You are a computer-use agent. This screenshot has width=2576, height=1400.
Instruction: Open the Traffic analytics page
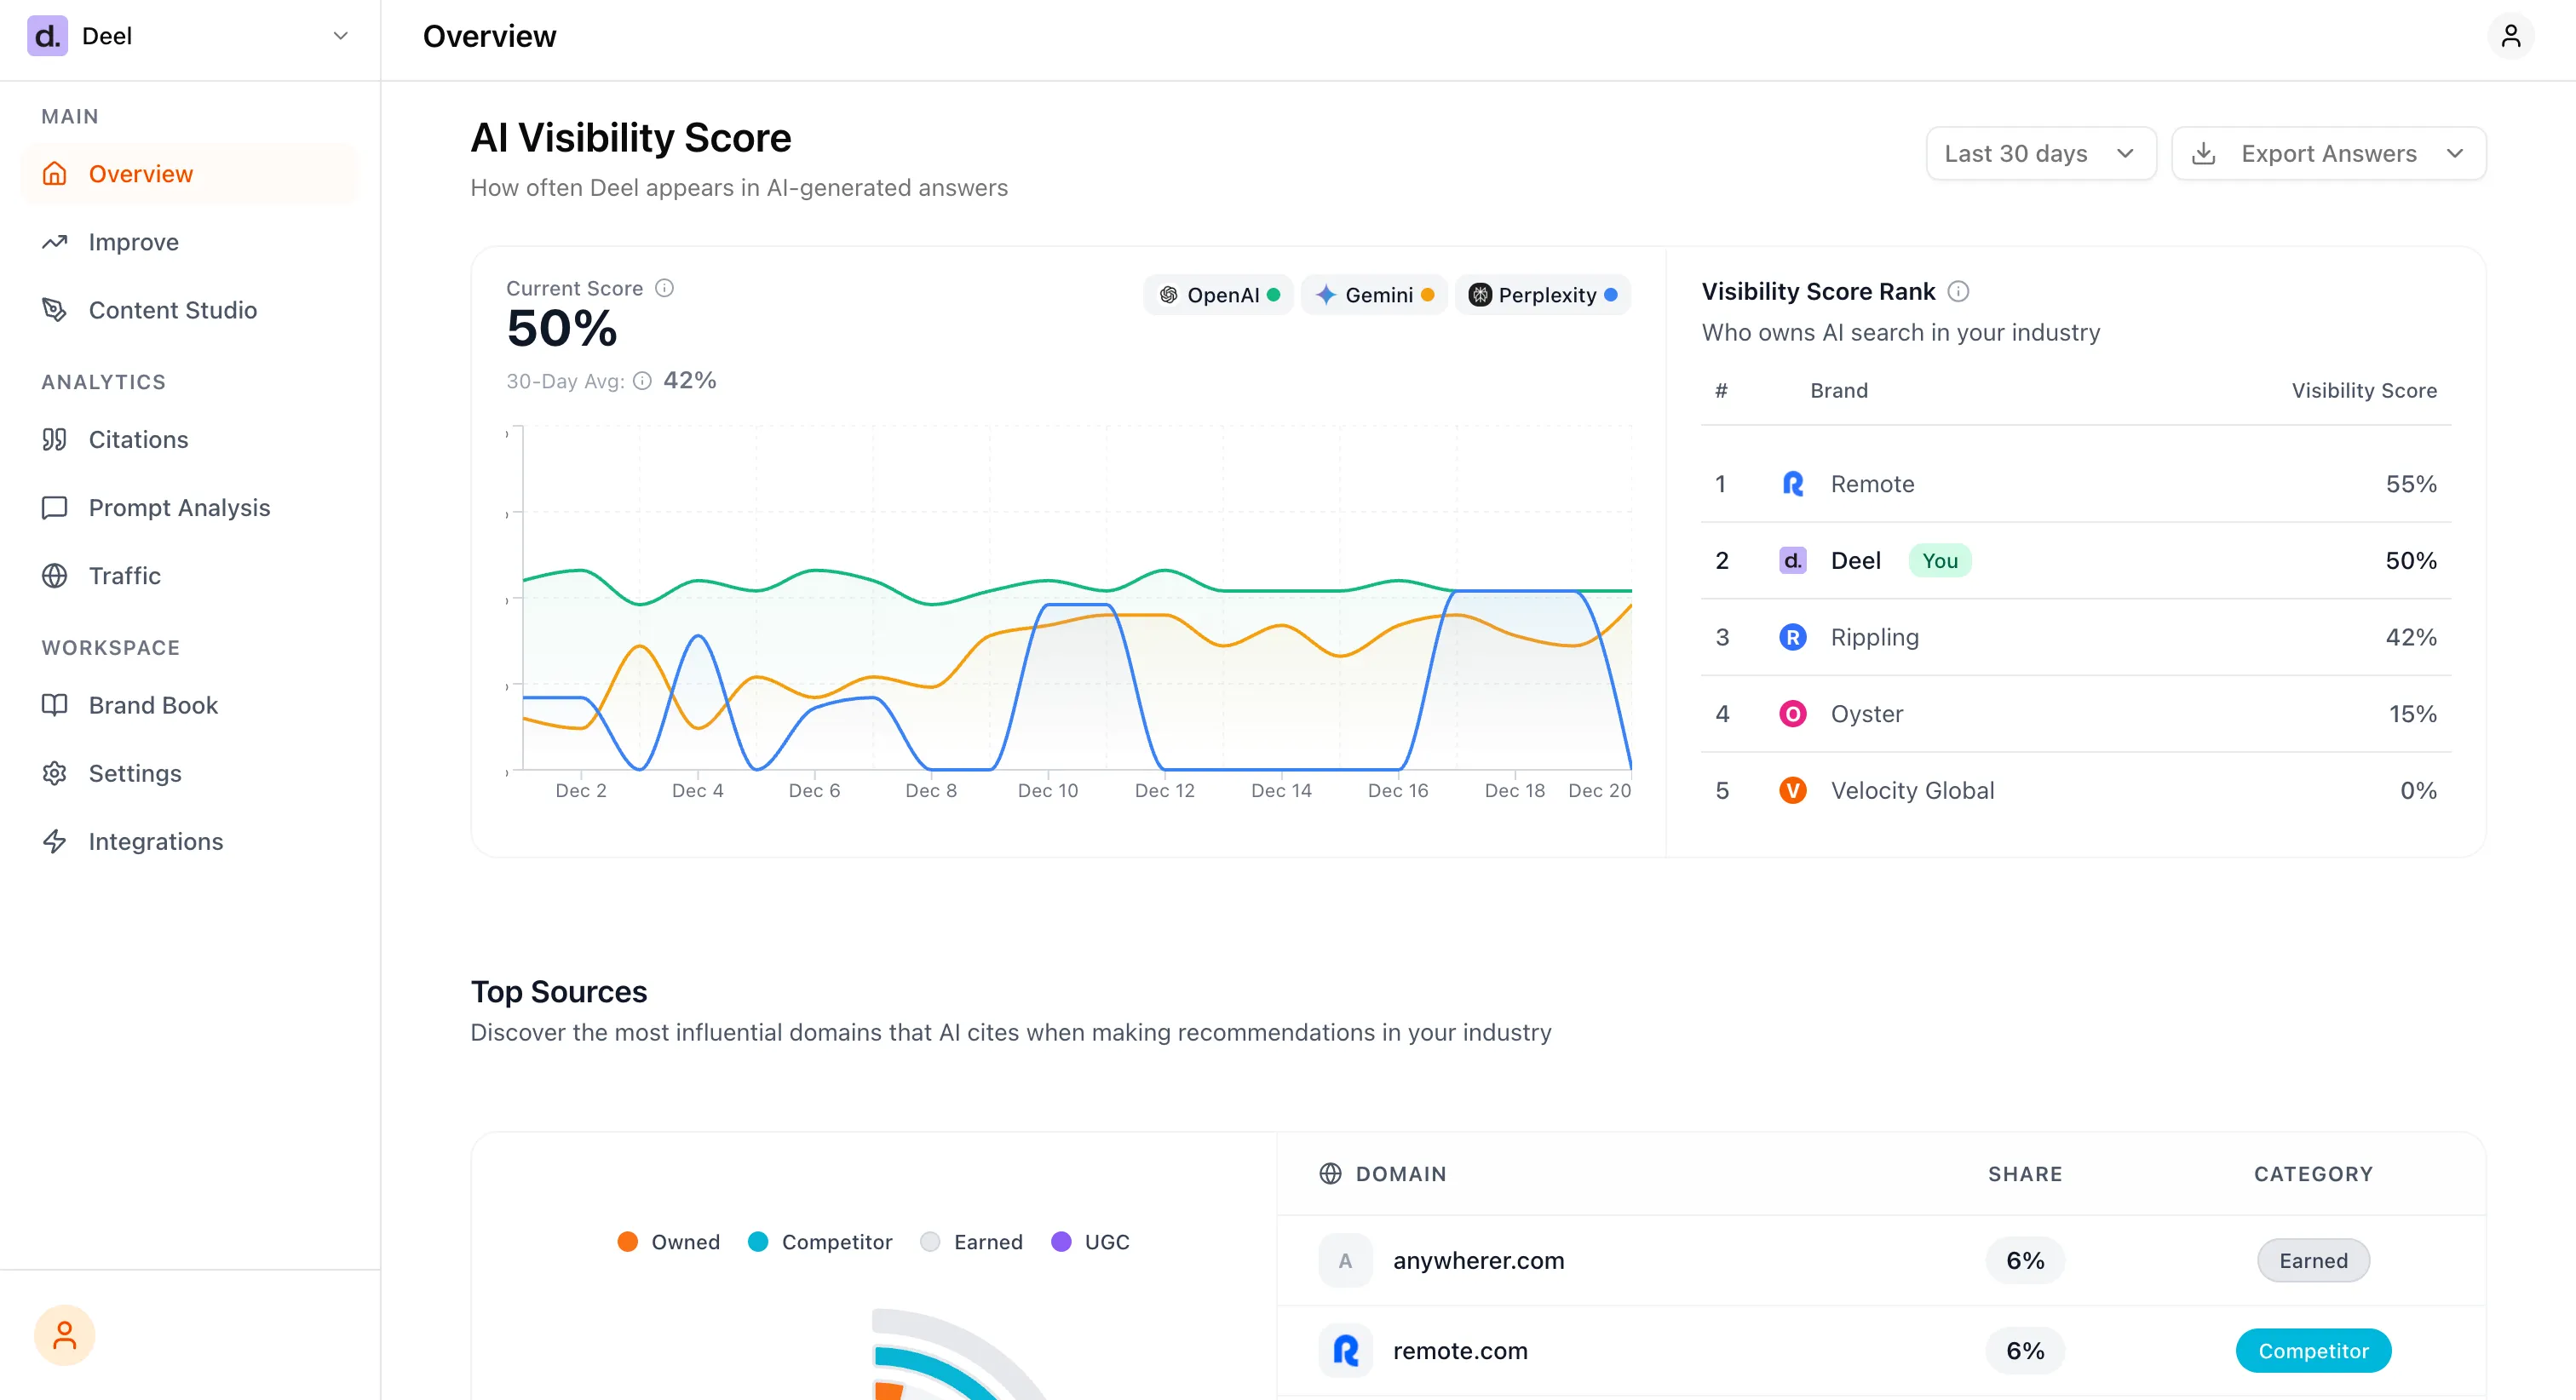pos(124,575)
